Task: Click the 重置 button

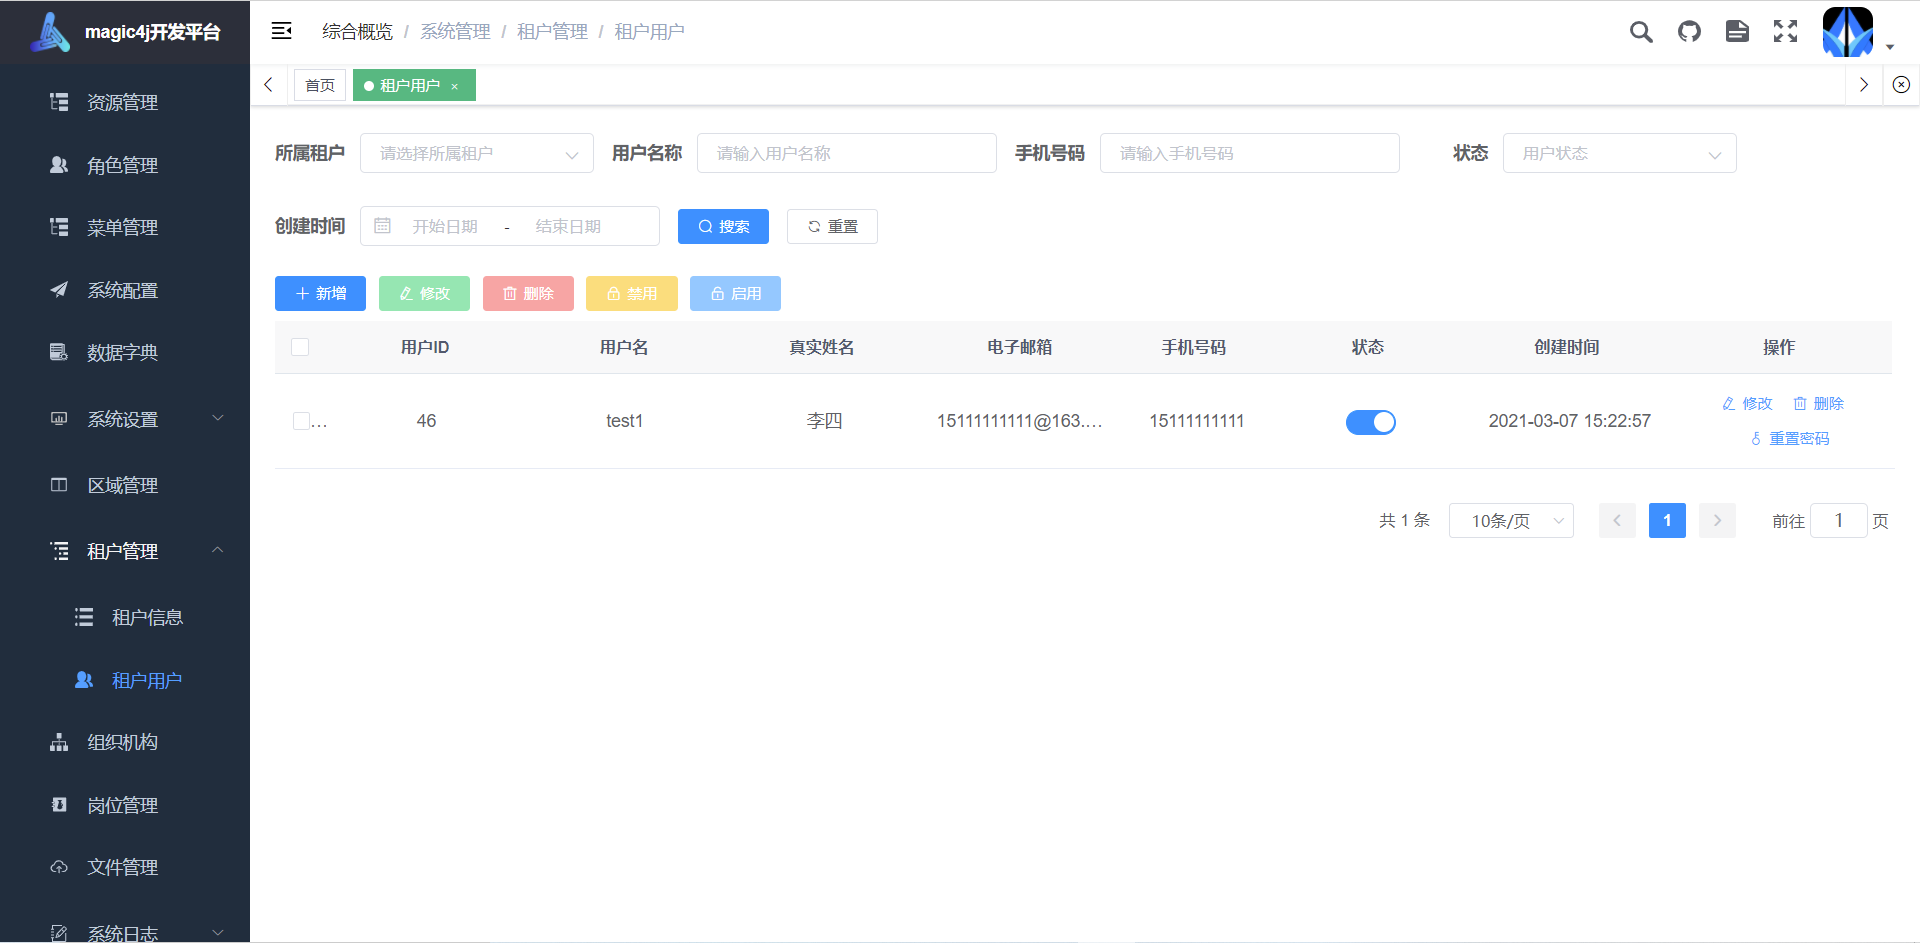Action: (x=832, y=226)
